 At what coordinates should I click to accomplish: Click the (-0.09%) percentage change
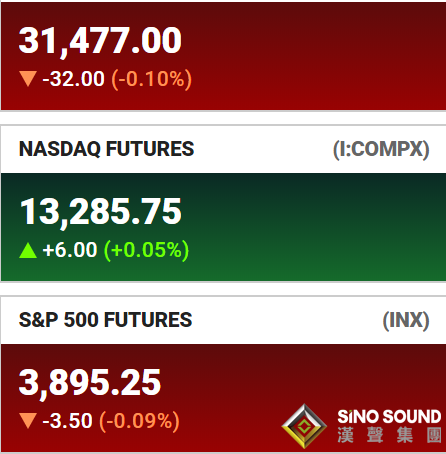point(139,421)
